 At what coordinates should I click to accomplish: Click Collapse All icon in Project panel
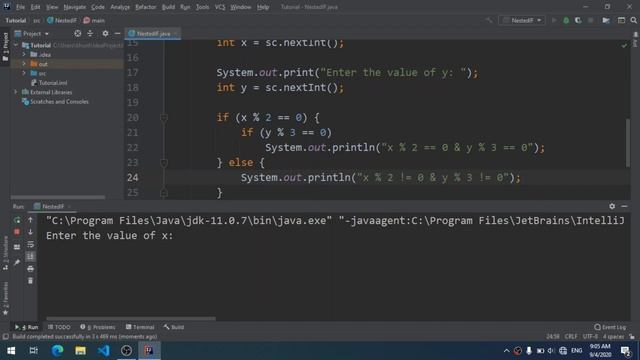click(90, 33)
